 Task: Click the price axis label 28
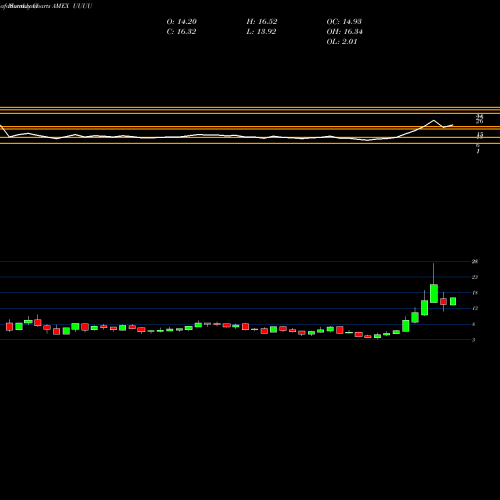pos(475,262)
